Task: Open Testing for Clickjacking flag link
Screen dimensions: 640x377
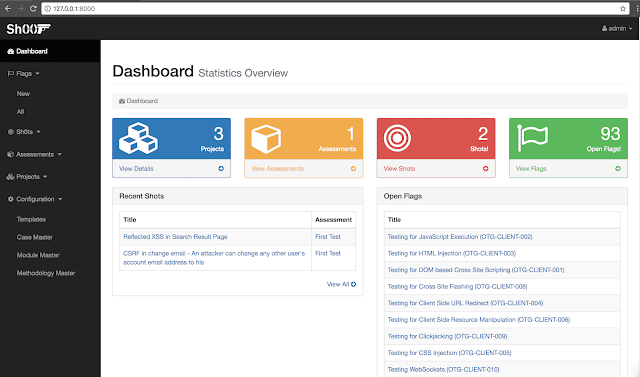Action: pos(447,336)
